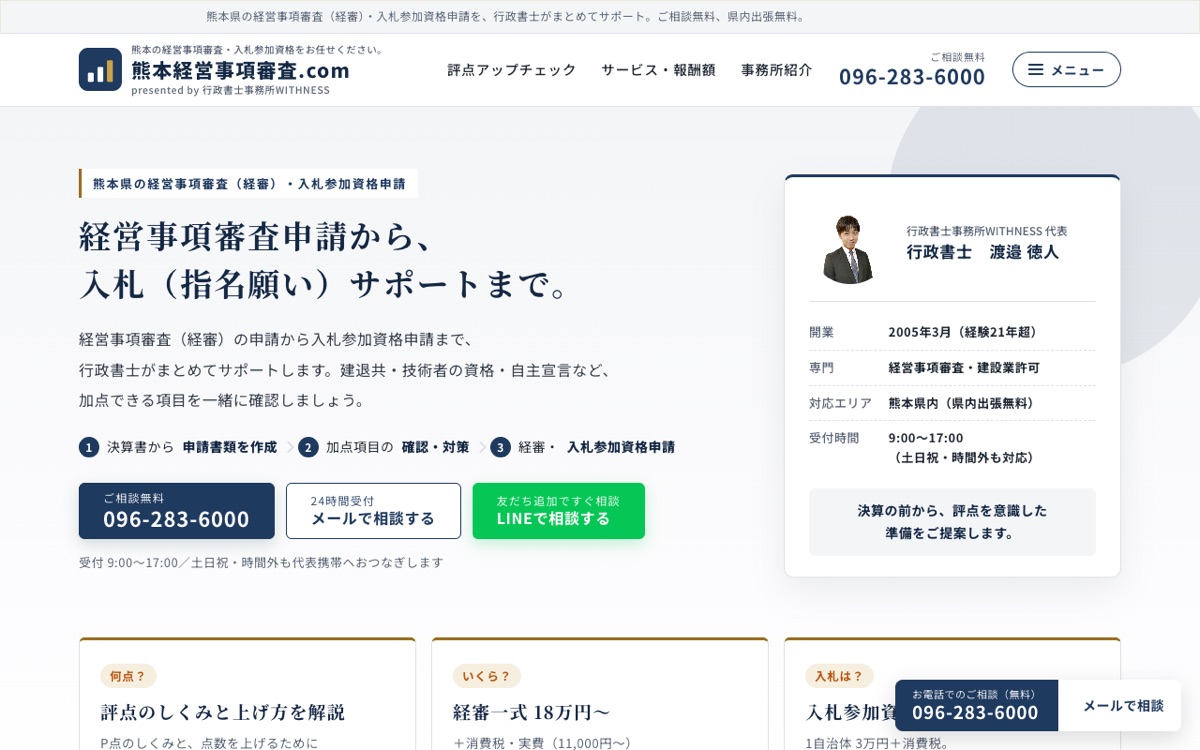
Task: Call header number 096-283-6000
Action: tap(912, 76)
